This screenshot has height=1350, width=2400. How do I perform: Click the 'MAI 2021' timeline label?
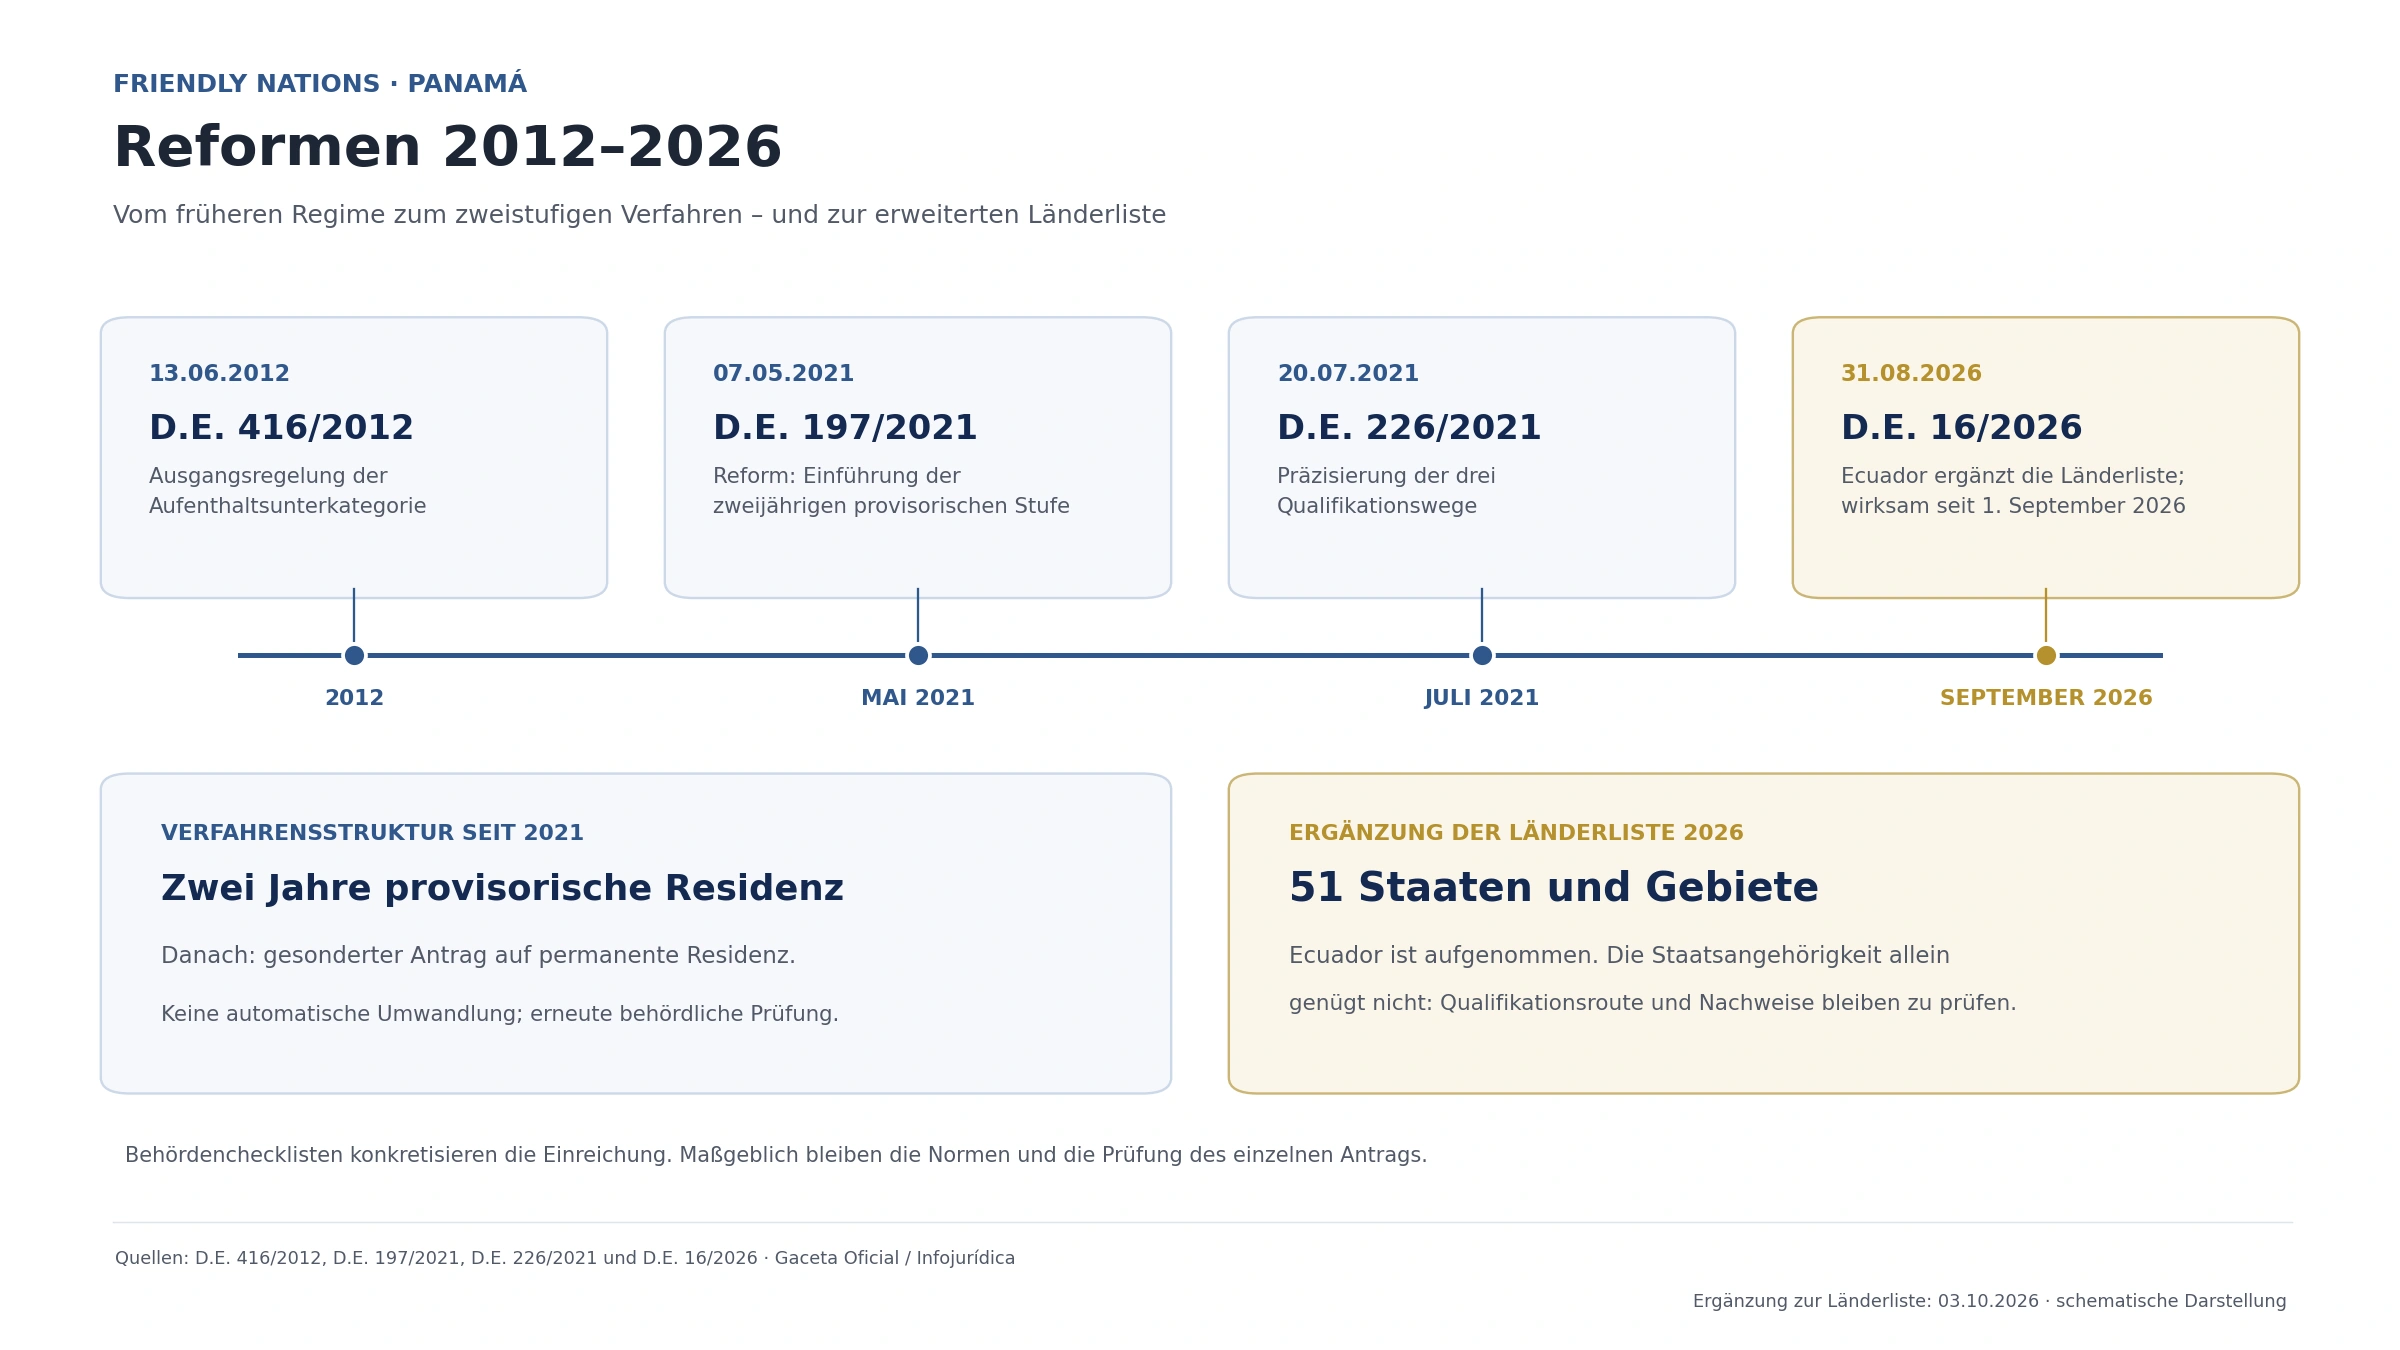[918, 698]
